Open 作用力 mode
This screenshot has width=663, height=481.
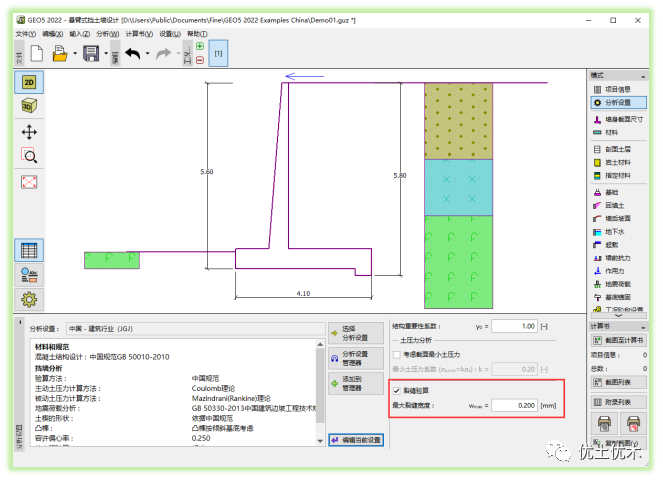(618, 271)
